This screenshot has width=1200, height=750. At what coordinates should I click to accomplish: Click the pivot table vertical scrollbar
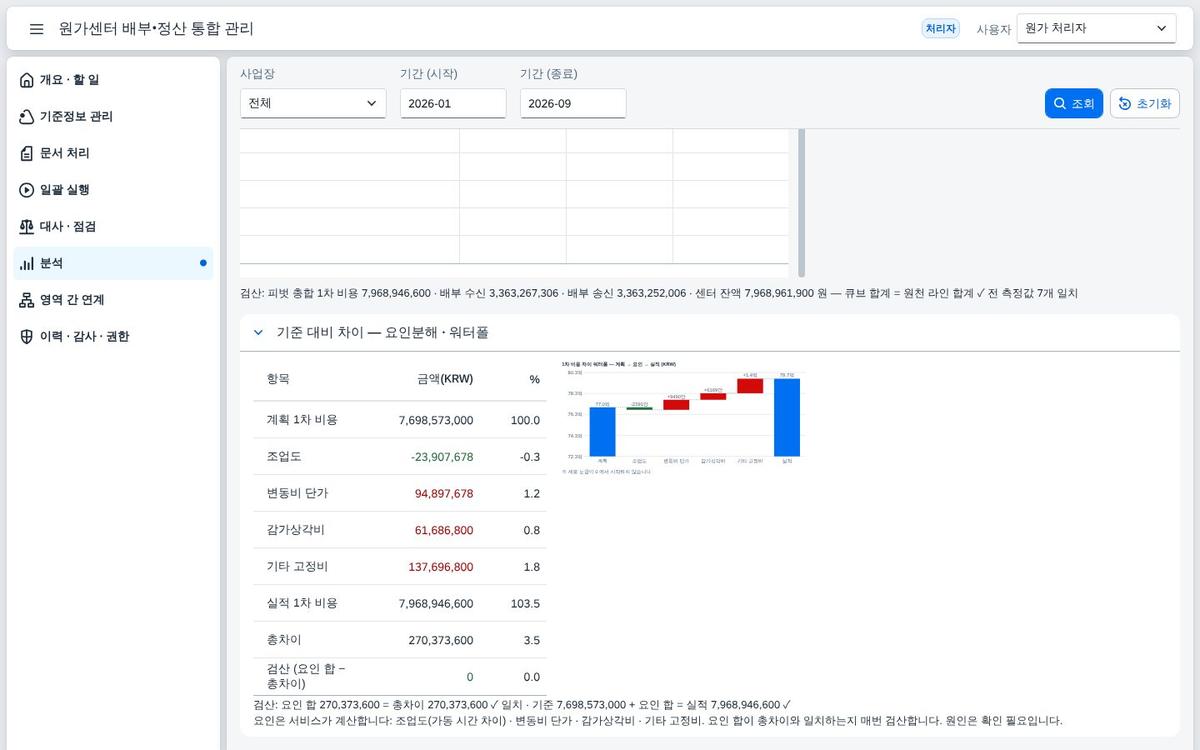coord(802,203)
